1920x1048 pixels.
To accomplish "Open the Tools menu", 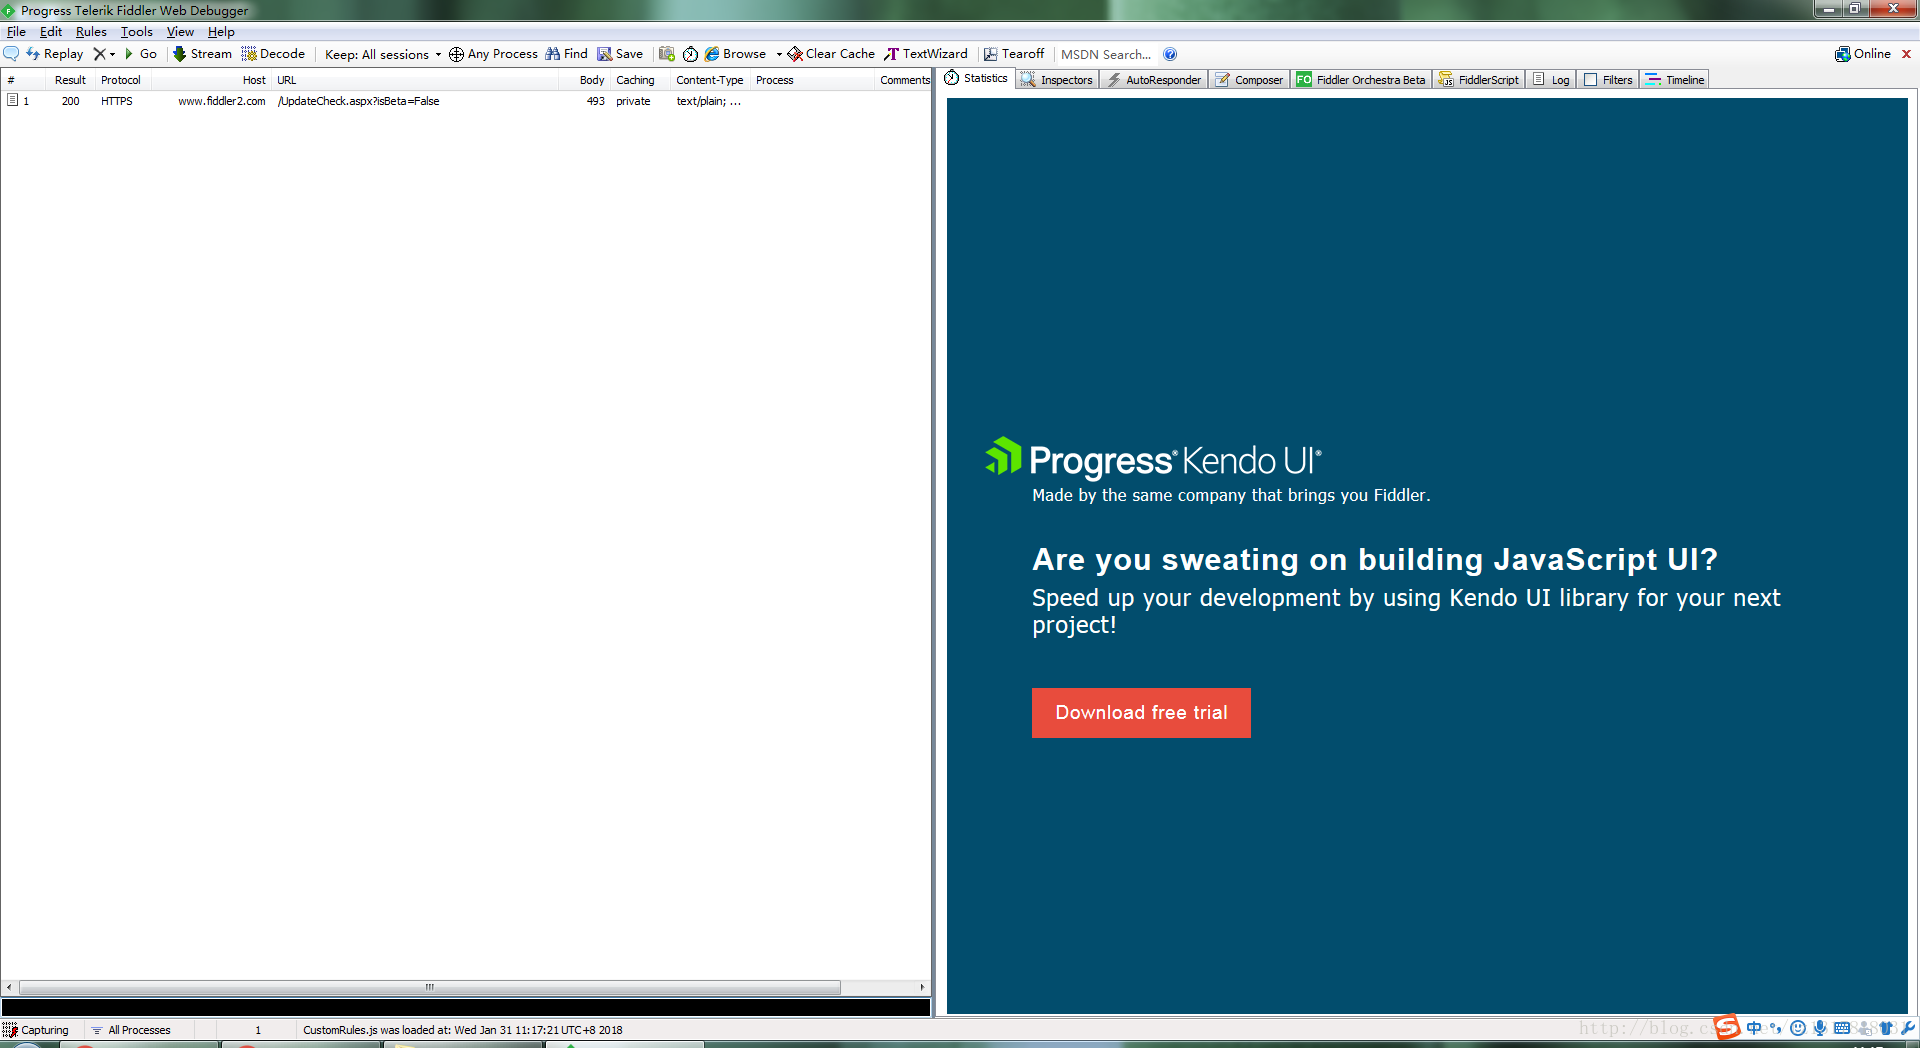I will click(137, 32).
